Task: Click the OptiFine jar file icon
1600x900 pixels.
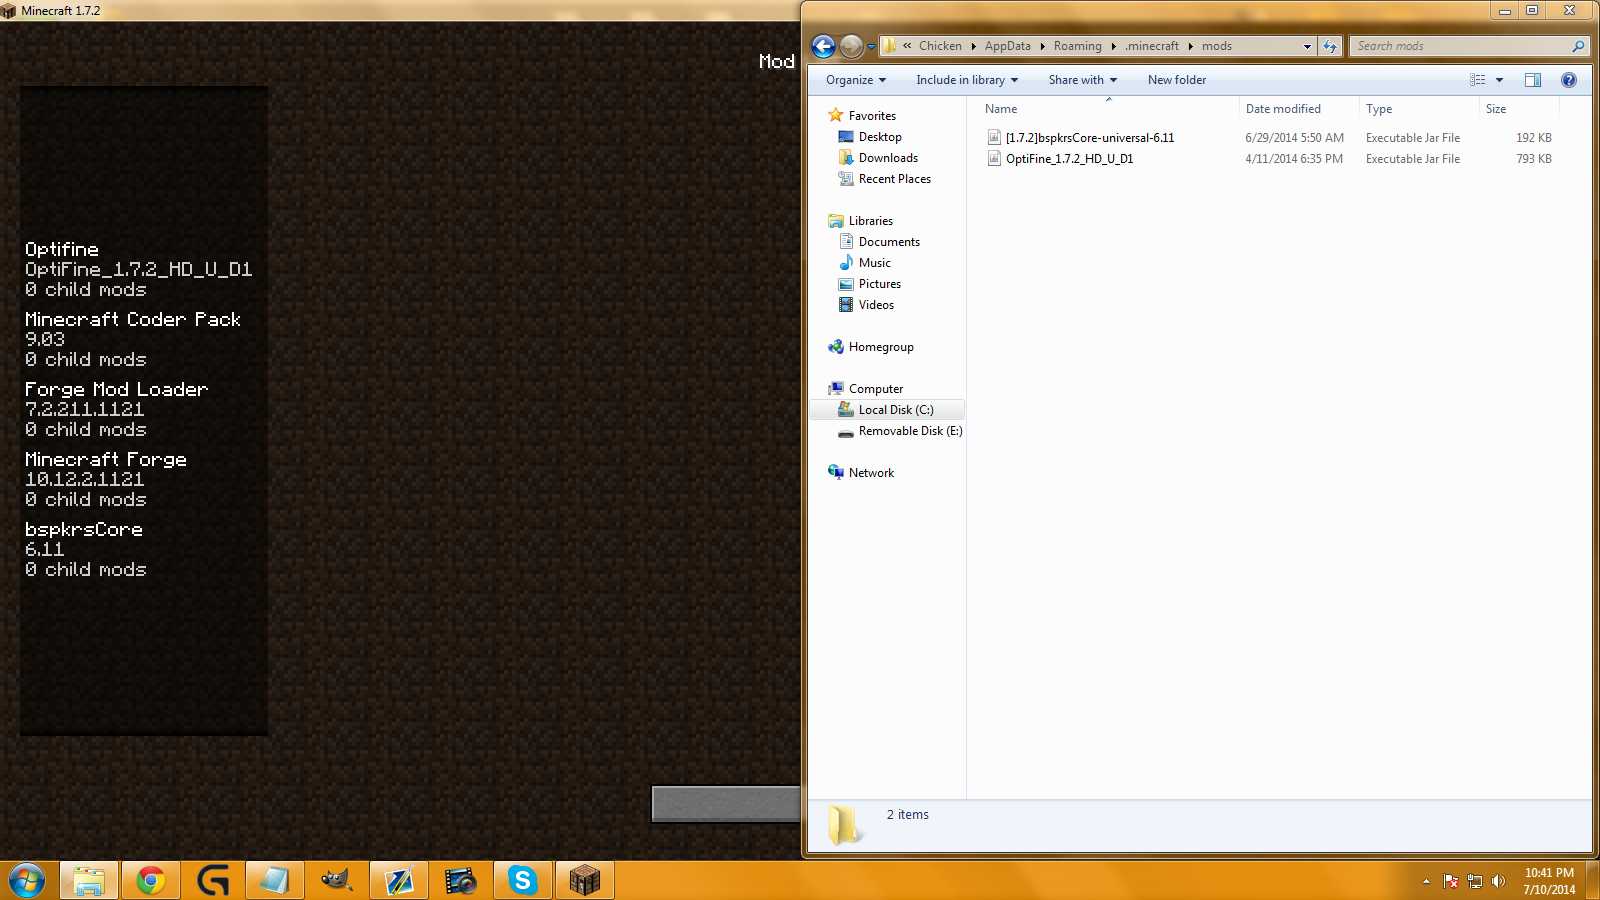Action: pos(994,159)
